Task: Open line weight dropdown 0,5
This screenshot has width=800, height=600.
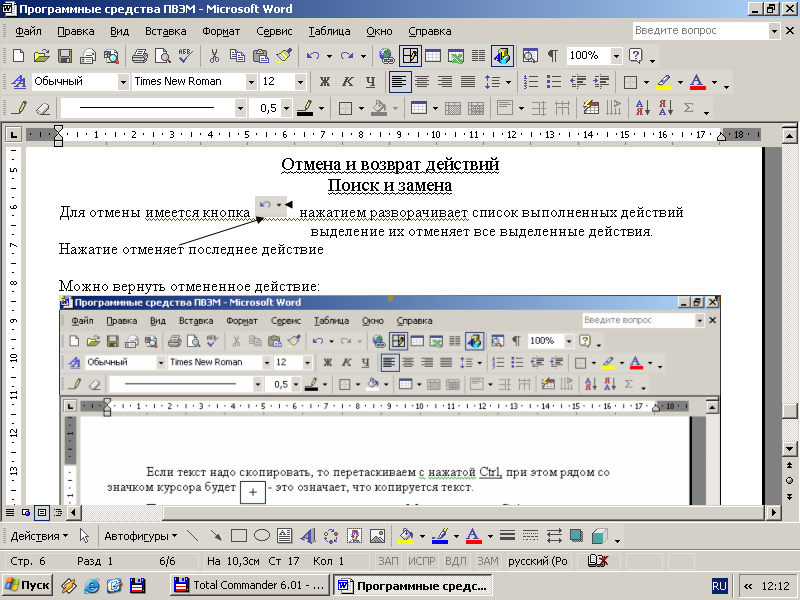Action: pyautogui.click(x=287, y=108)
